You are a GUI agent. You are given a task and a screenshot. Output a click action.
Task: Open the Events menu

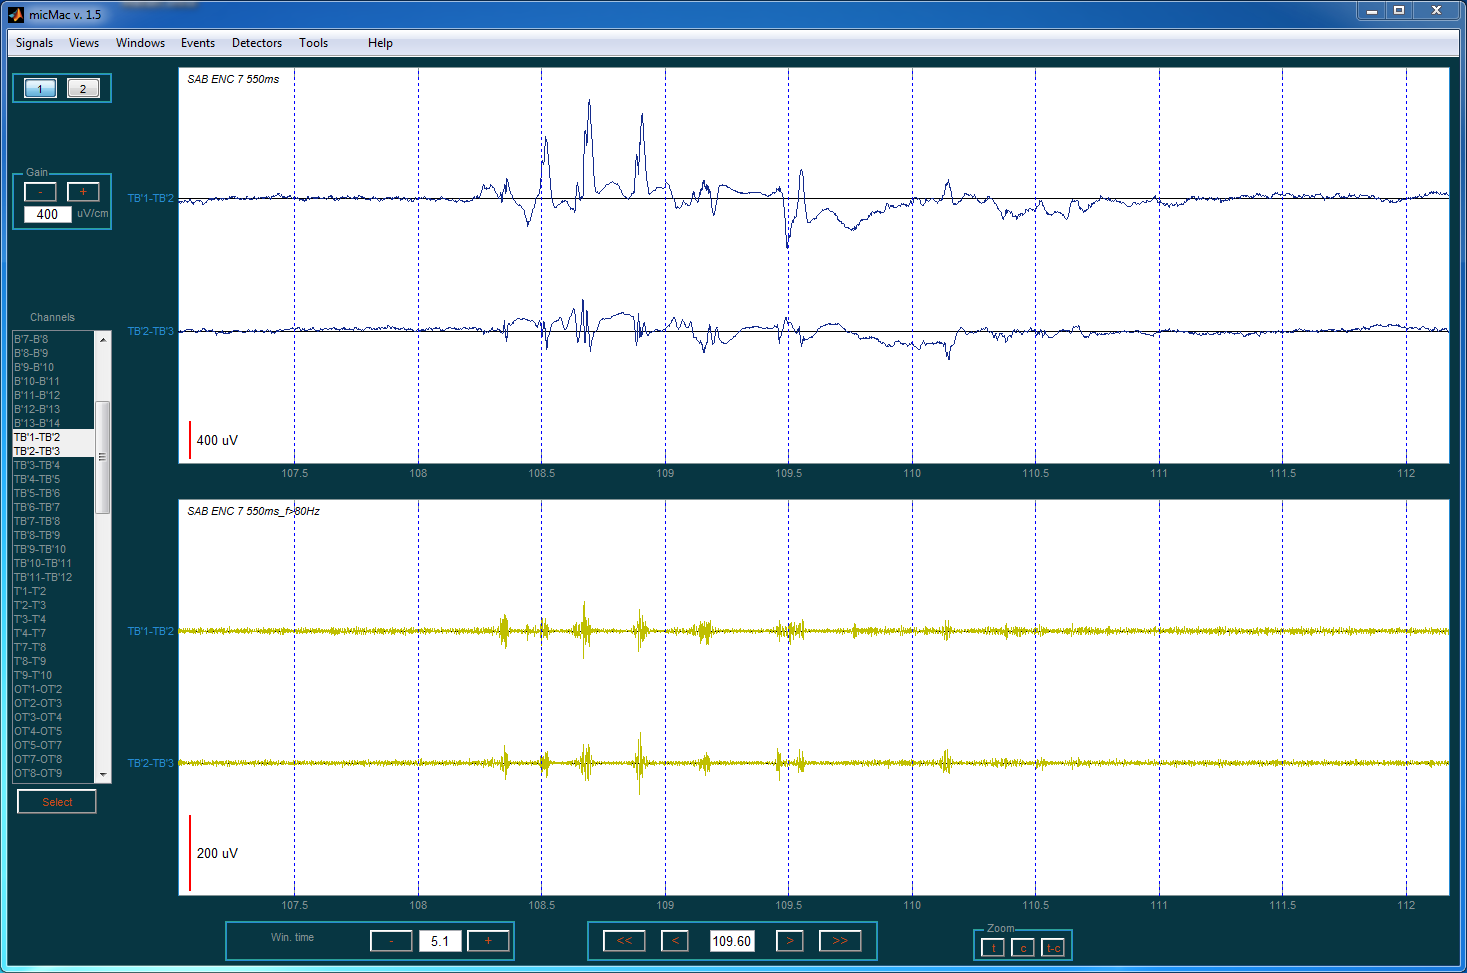coord(198,43)
